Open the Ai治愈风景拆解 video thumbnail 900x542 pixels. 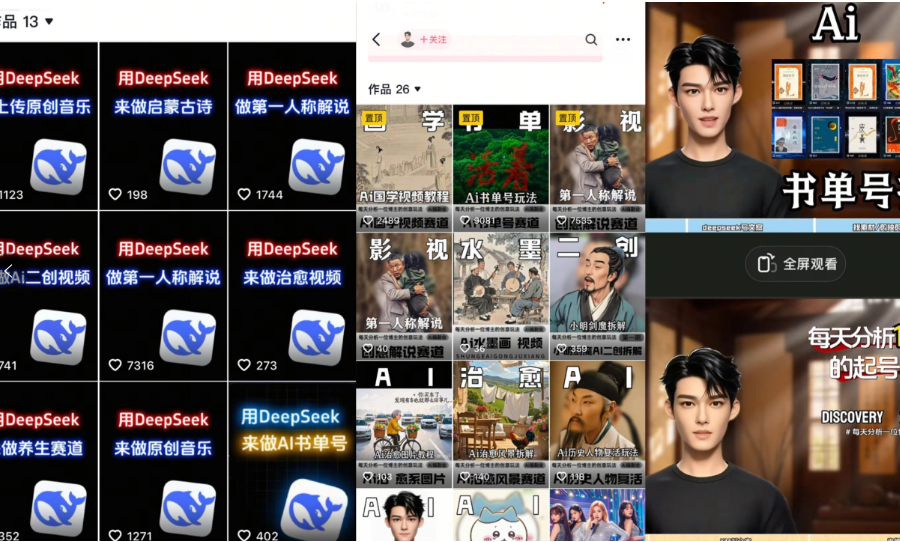[x=500, y=420]
